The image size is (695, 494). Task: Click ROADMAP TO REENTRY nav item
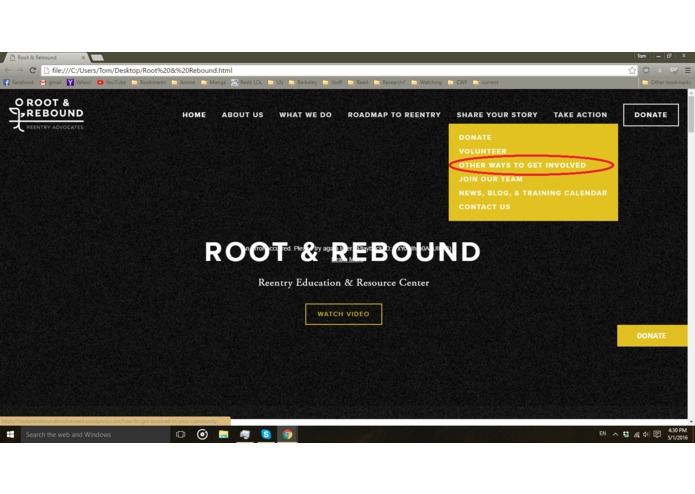pos(394,115)
